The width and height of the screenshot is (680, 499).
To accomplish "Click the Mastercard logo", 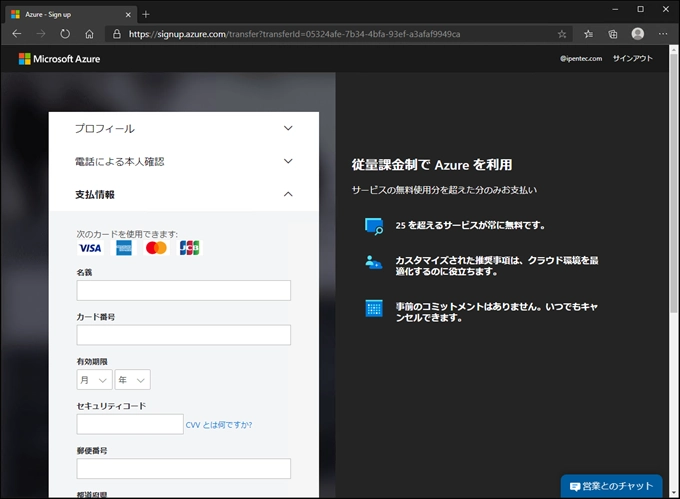I will pos(156,248).
